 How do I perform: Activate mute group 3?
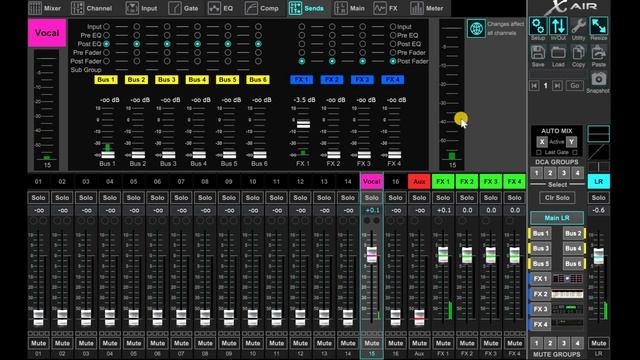pos(564,343)
